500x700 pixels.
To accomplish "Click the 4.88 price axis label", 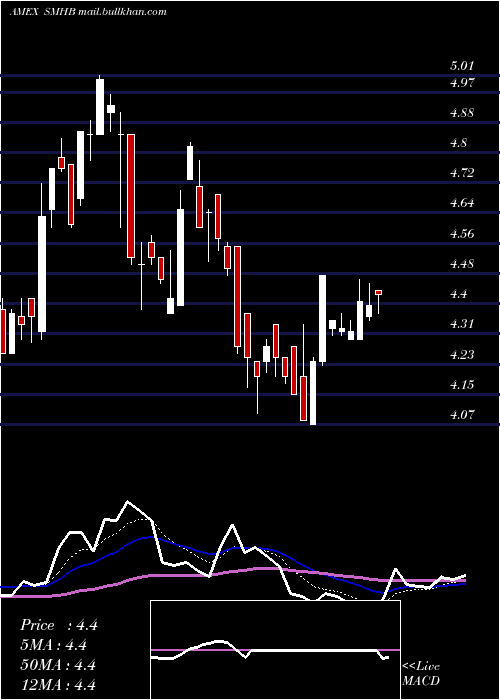I will (461, 112).
